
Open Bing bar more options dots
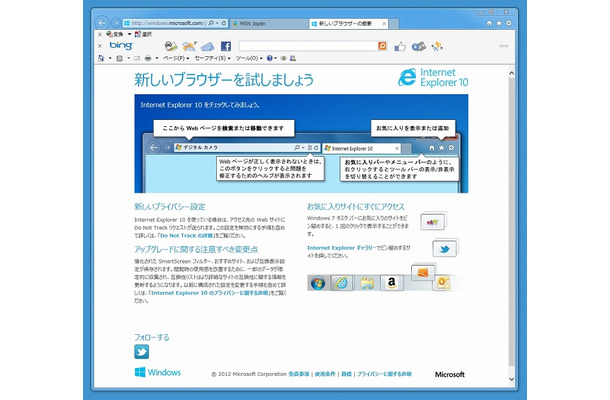(504, 46)
